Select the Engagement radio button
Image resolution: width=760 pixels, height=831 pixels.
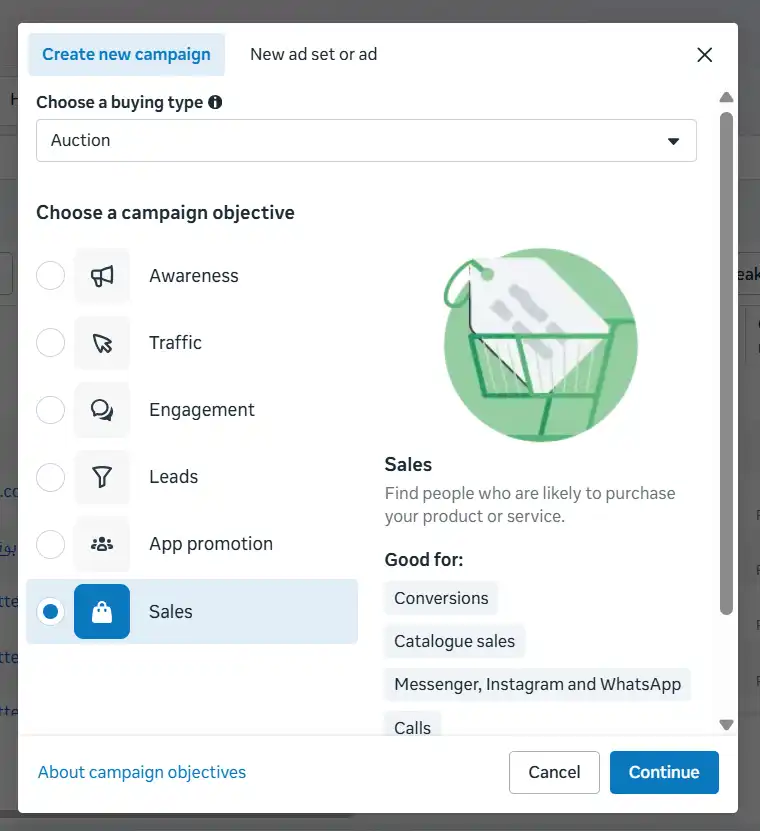[50, 410]
